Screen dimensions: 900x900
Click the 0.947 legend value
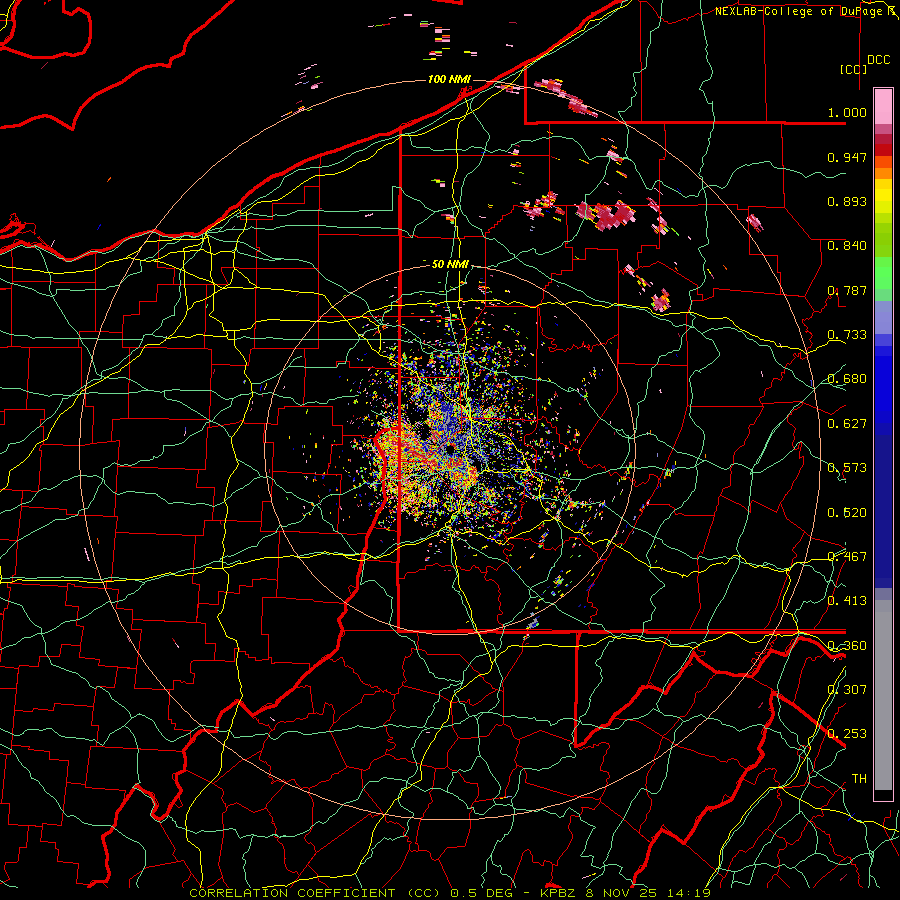[x=847, y=157]
